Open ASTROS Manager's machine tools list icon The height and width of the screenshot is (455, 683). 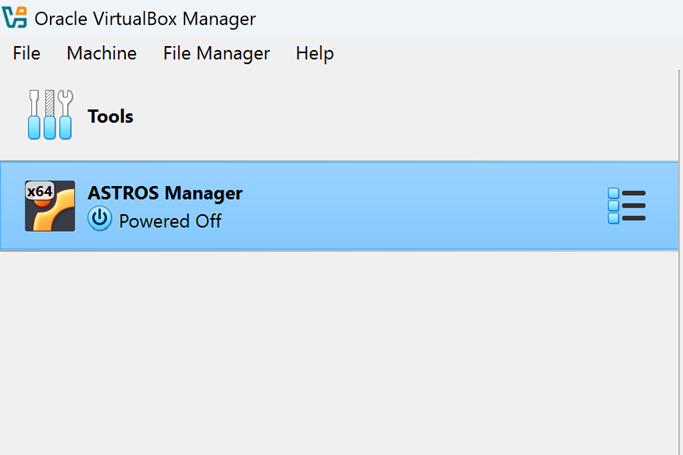coord(626,206)
